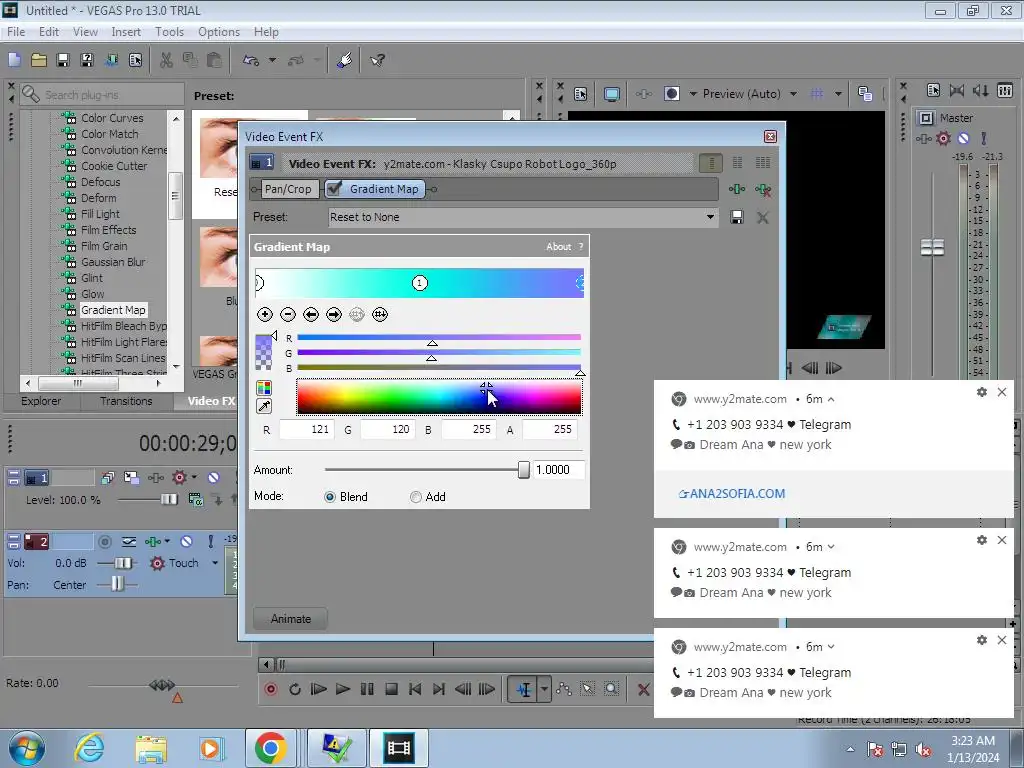1024x768 pixels.
Task: Open Google Chrome from the taskbar
Action: [x=270, y=748]
